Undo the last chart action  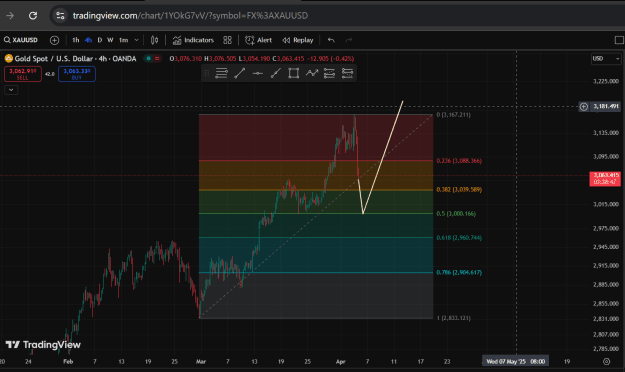point(331,40)
